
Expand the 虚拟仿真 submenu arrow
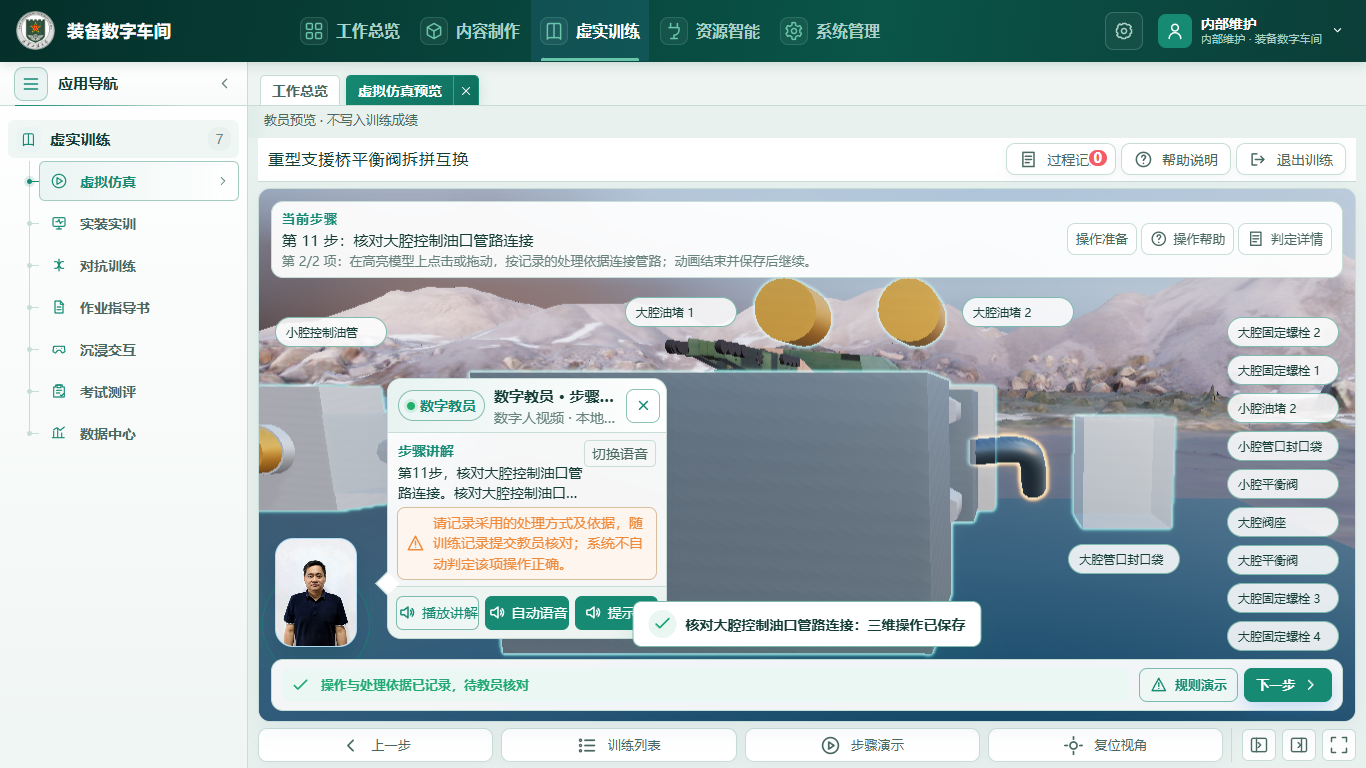(x=222, y=181)
